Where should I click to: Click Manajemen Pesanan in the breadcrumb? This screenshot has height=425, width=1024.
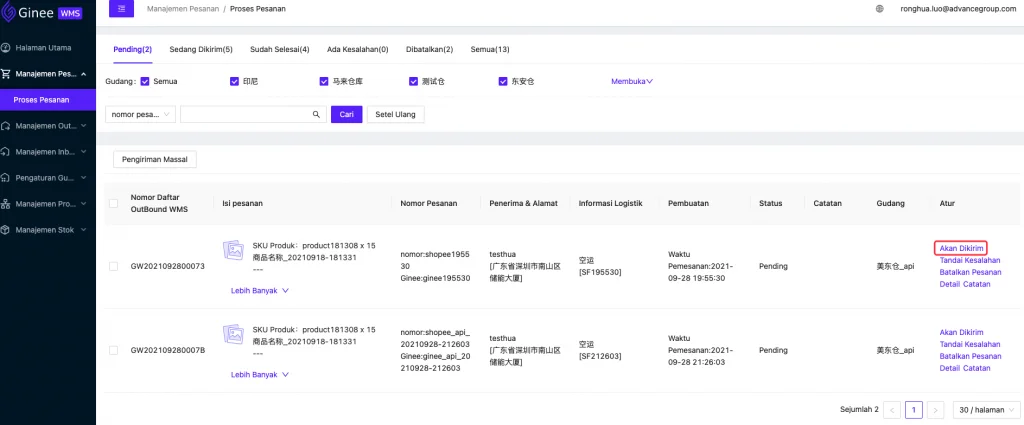coord(183,9)
